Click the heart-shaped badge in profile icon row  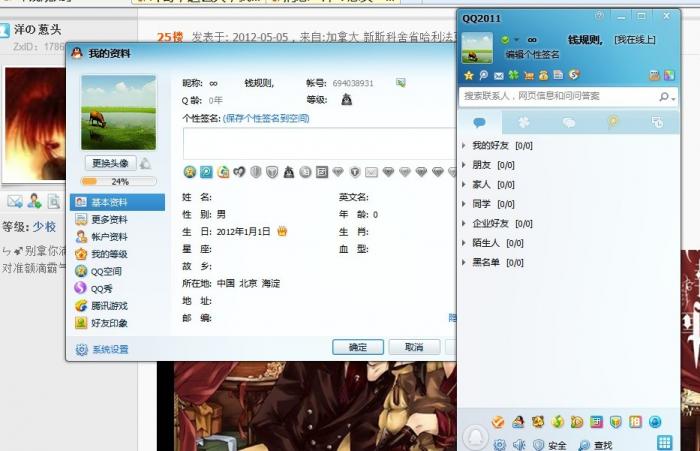[239, 172]
